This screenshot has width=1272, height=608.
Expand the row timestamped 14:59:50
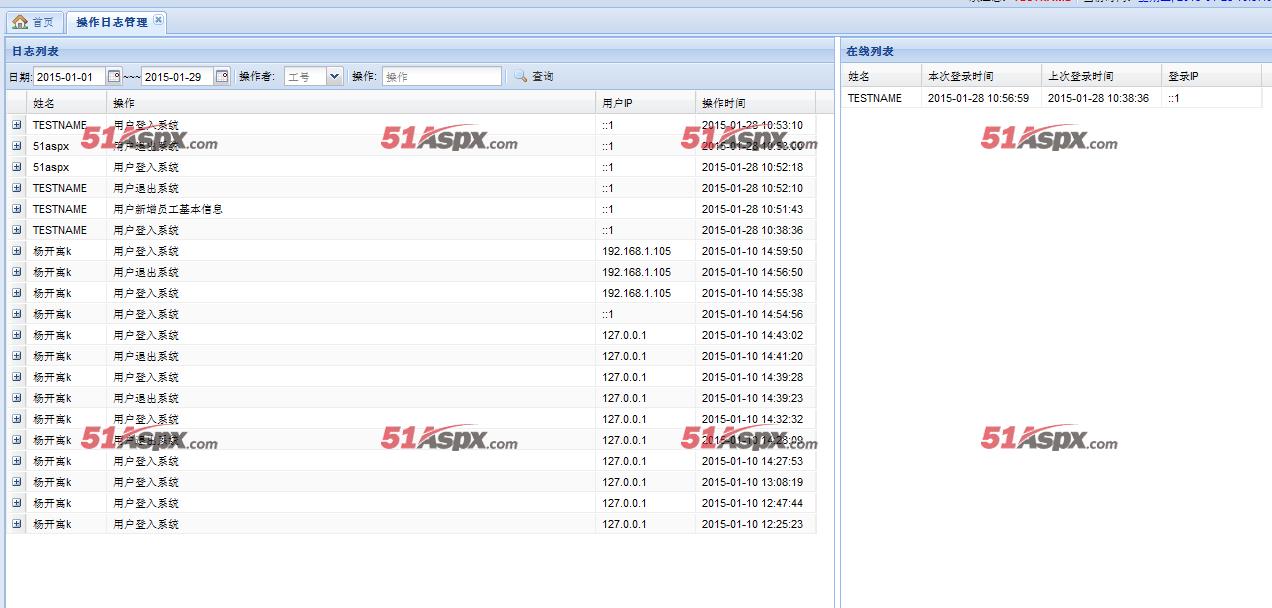click(17, 251)
